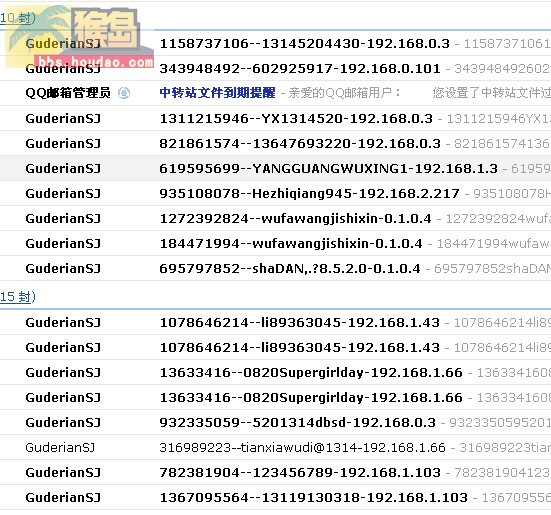This screenshot has height=515, width=551.
Task: Click the QQ mailbox admin verified icon
Action: coord(124,93)
